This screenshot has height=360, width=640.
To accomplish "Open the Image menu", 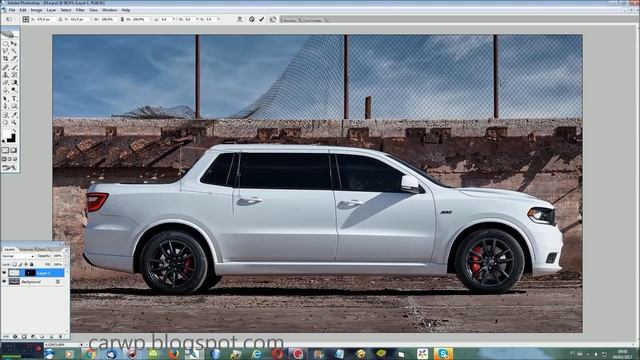I will coord(36,10).
